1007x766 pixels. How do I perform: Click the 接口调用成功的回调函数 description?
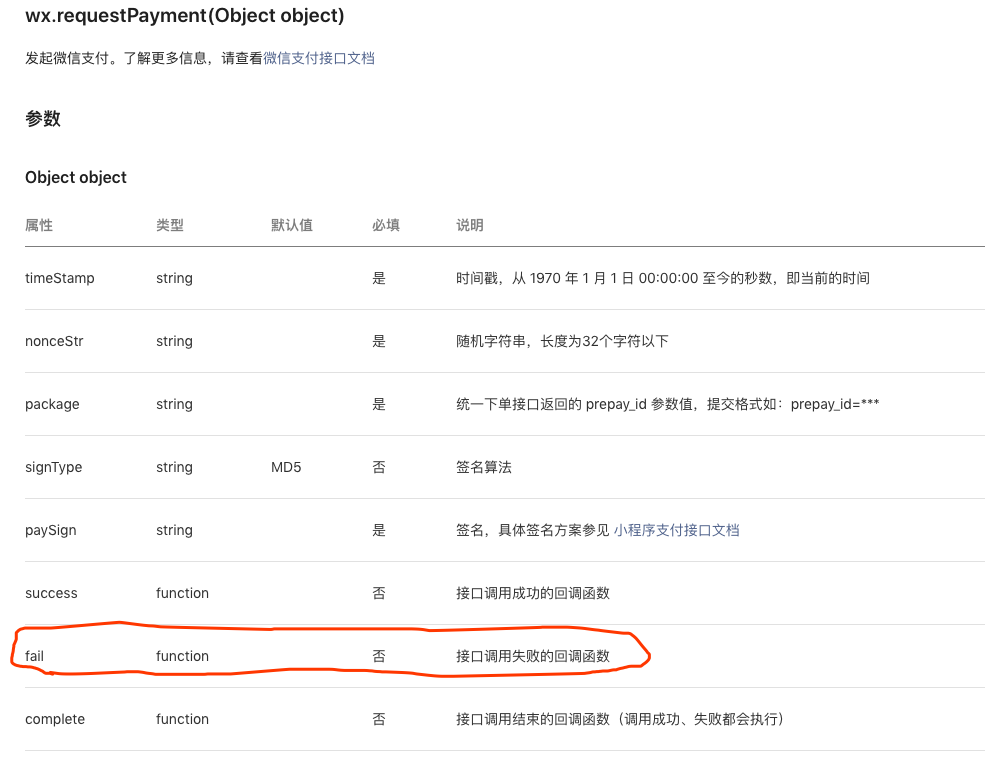[x=532, y=593]
